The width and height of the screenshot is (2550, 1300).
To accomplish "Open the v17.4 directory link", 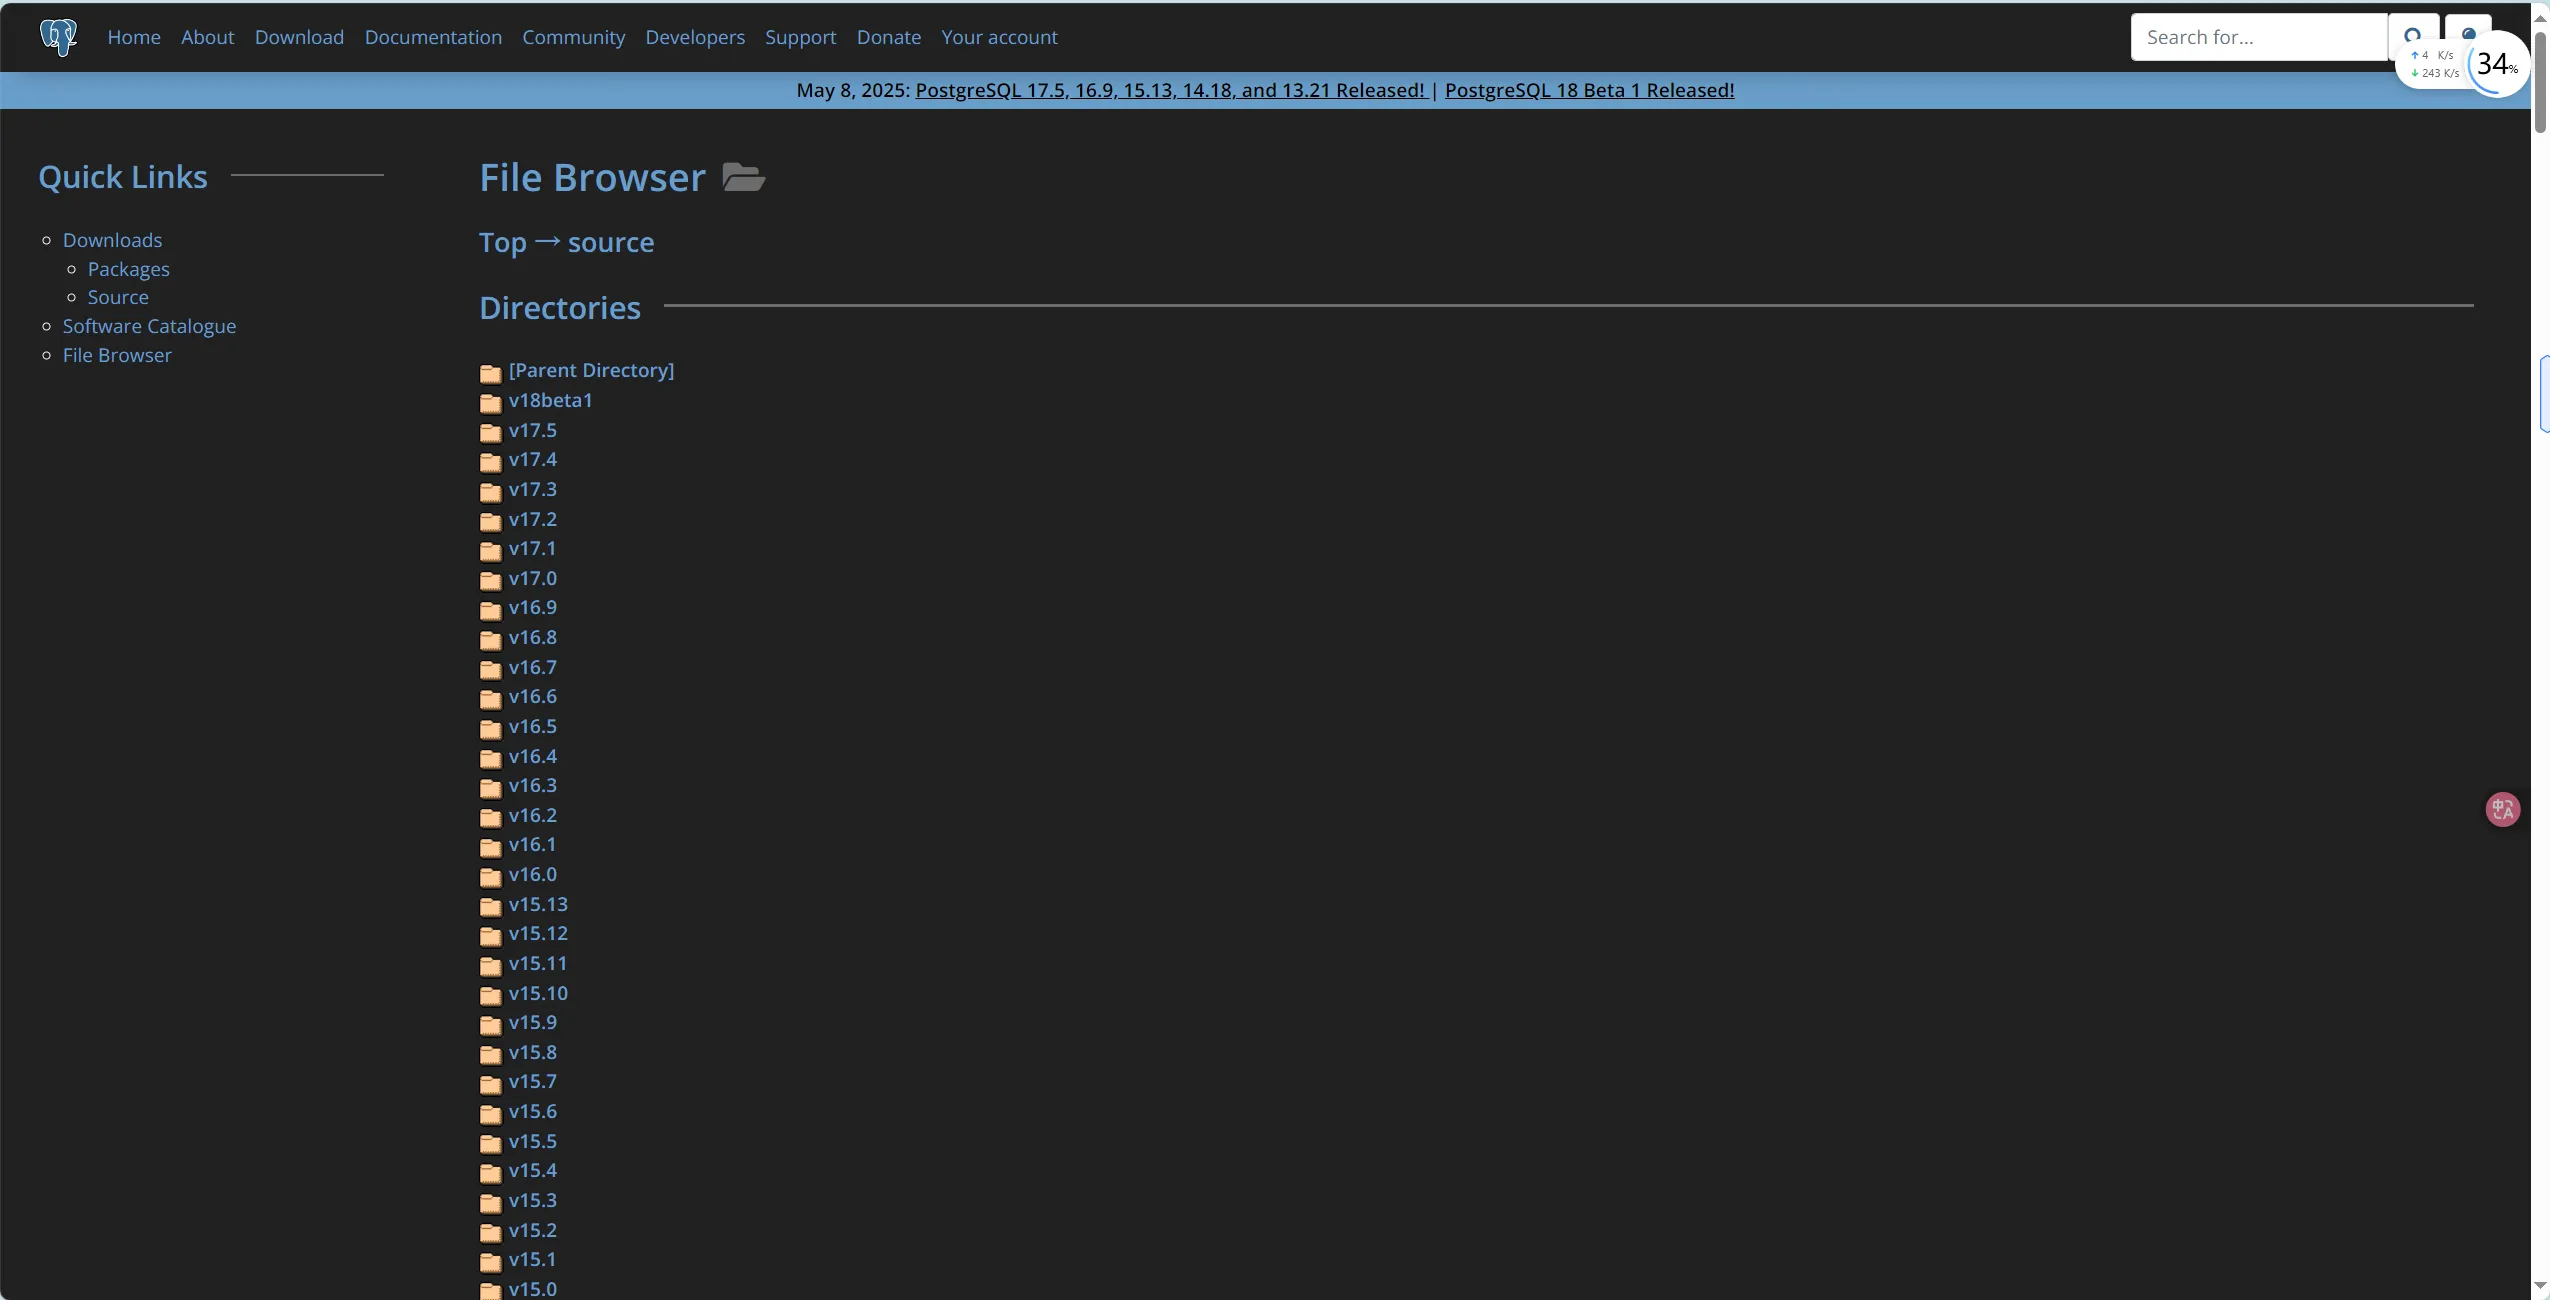I will point(532,459).
